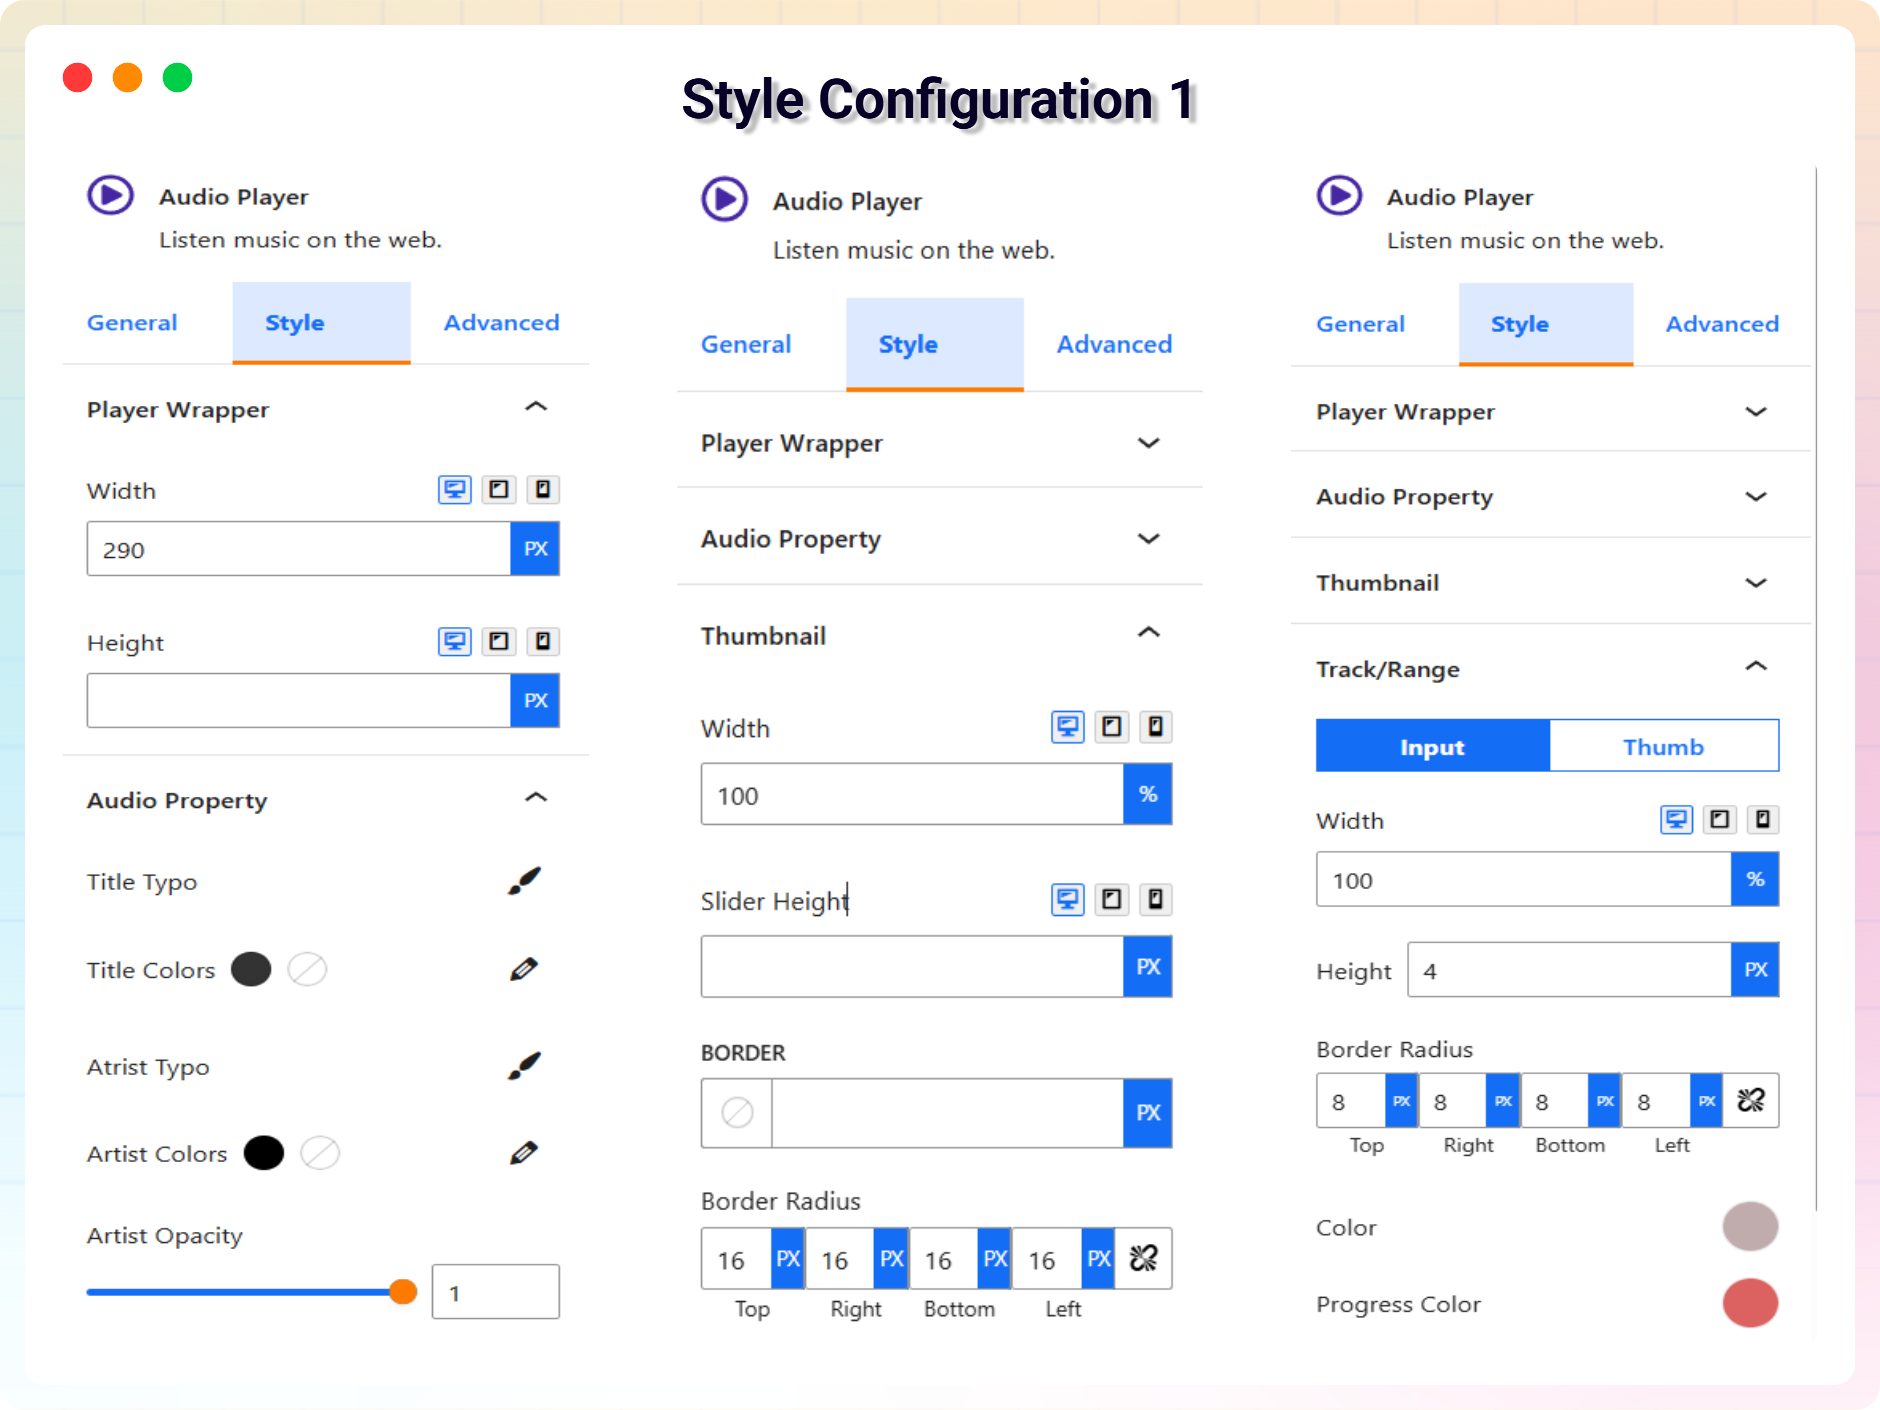This screenshot has height=1410, width=1880.
Task: Select tablet device icon for Slider Height
Action: point(1112,900)
